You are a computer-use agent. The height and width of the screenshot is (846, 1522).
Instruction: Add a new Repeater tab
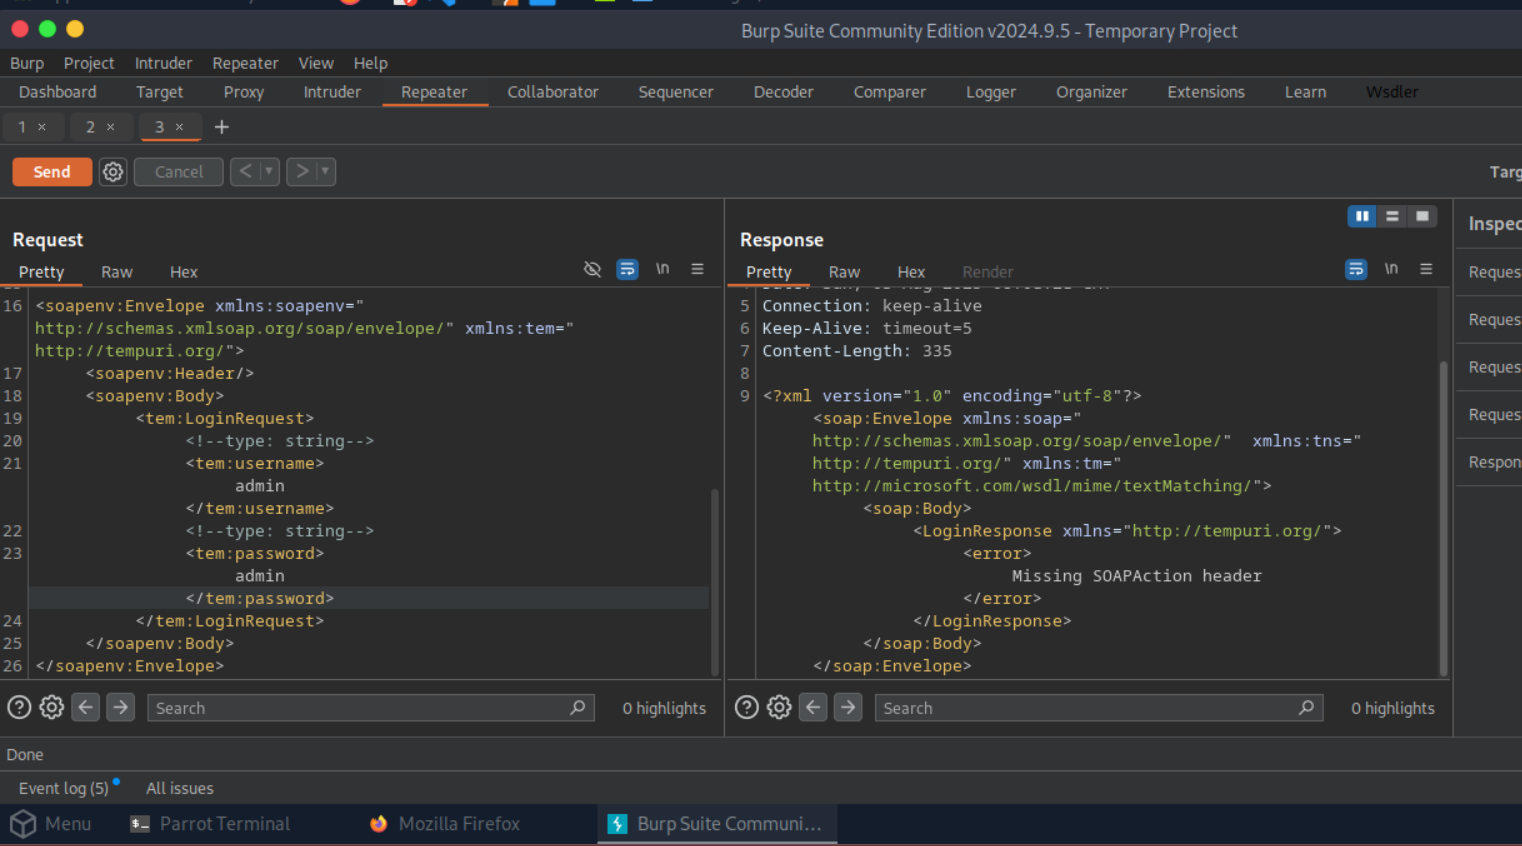tap(222, 127)
